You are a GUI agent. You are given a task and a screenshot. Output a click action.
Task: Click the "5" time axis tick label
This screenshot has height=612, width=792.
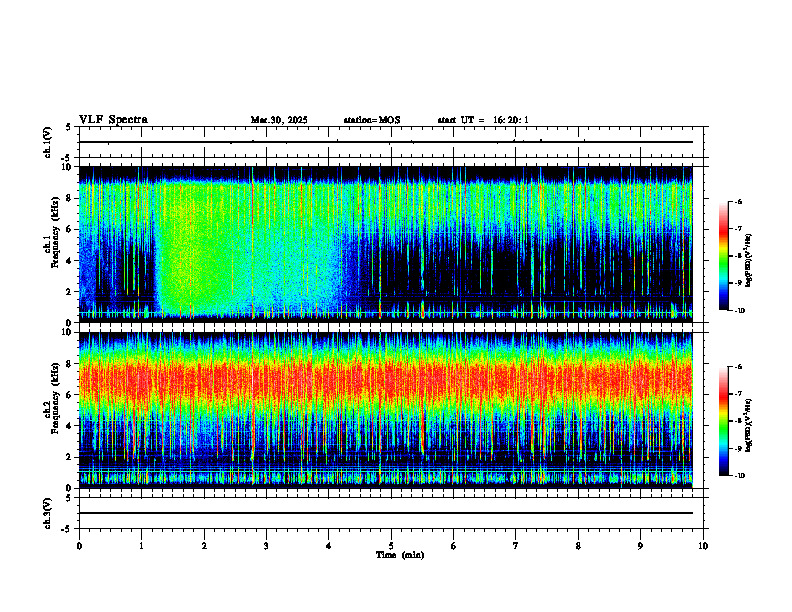(391, 546)
